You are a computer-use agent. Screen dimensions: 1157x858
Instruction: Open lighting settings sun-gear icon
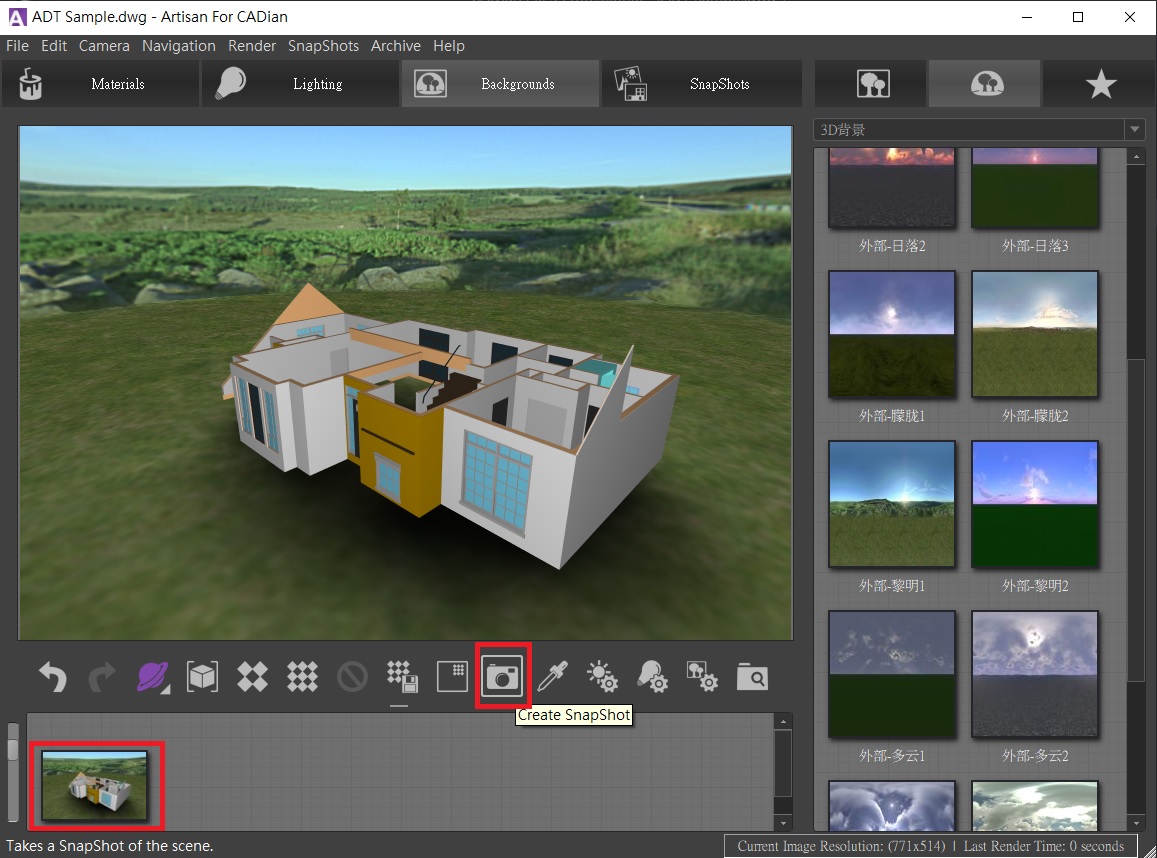[602, 677]
